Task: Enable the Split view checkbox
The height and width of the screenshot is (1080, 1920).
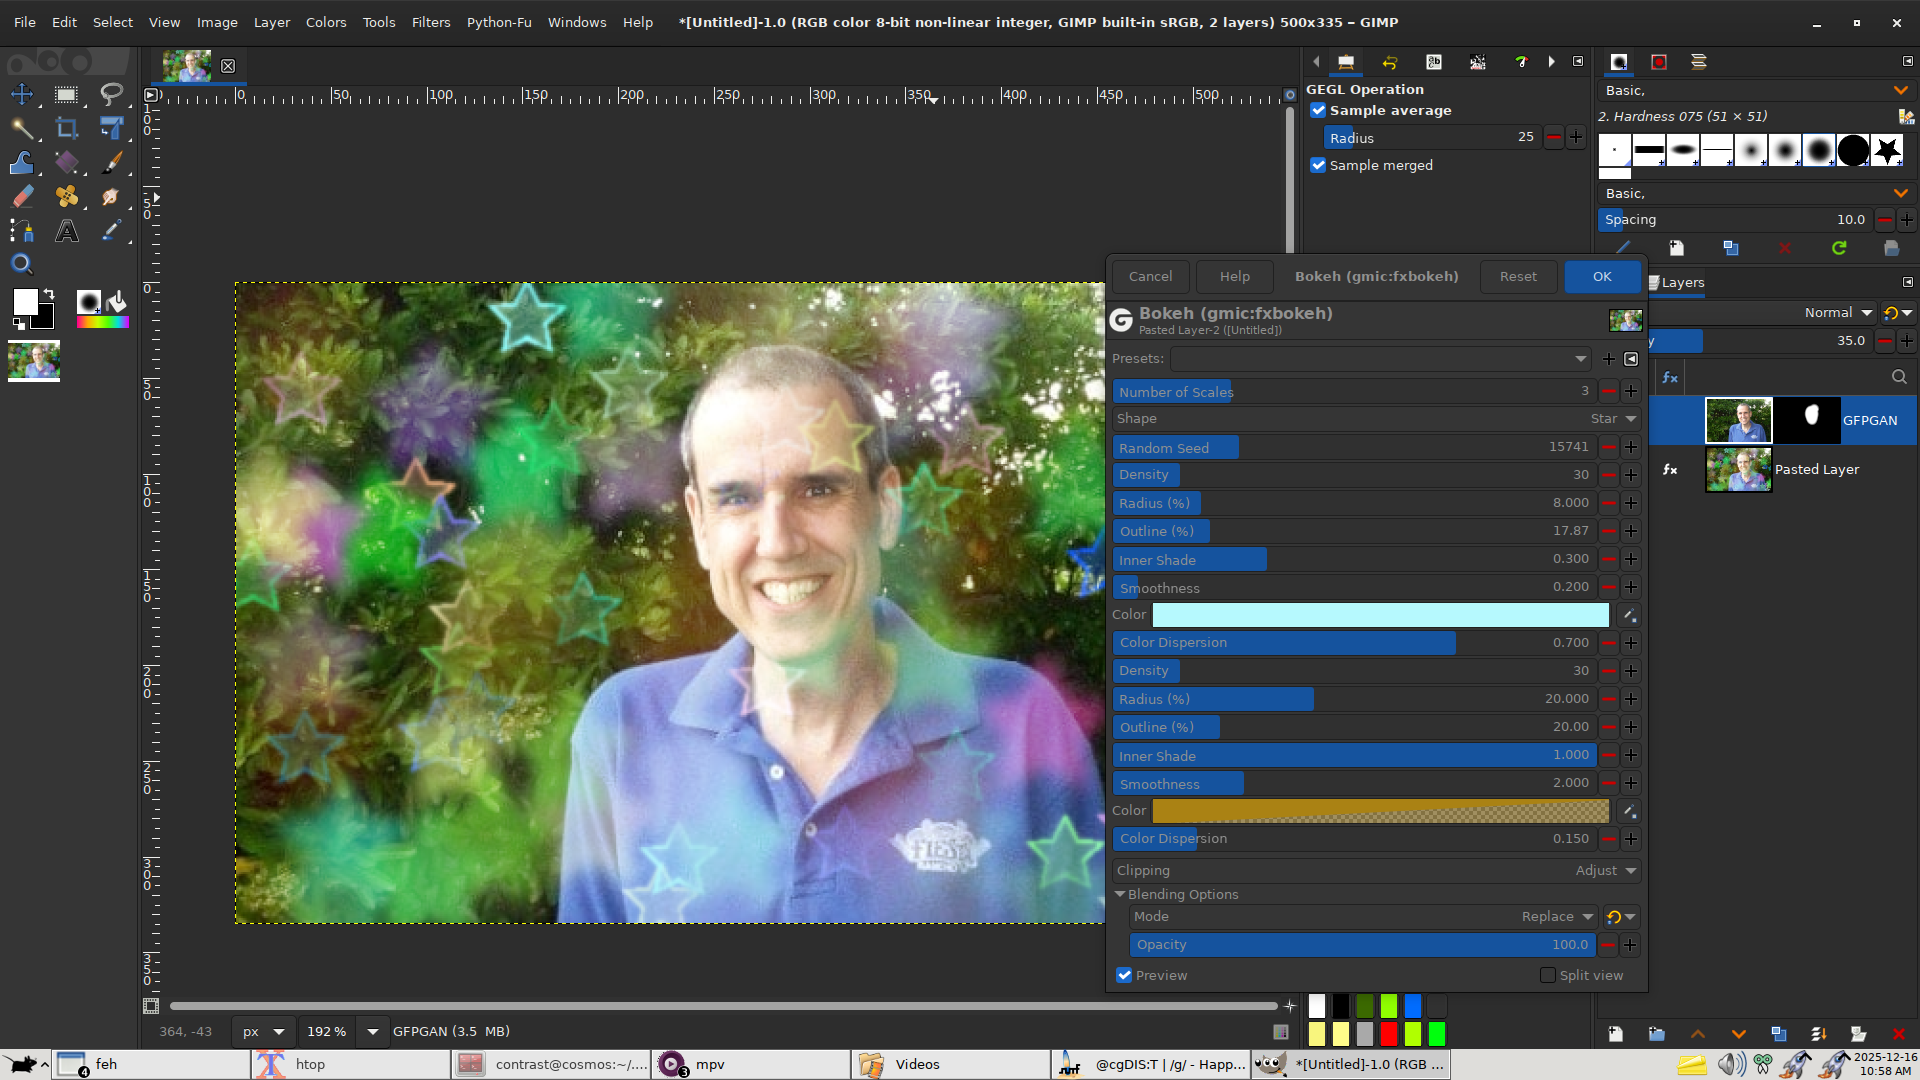Action: pos(1548,975)
